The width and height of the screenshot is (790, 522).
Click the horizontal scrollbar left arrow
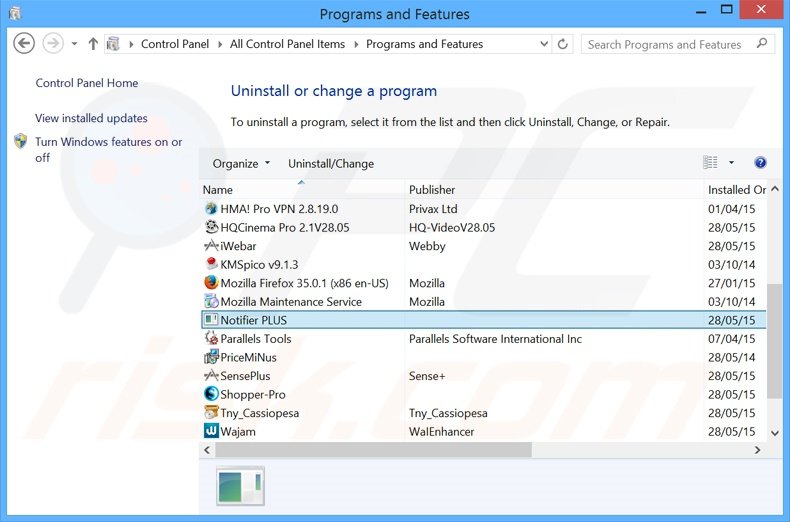[207, 450]
